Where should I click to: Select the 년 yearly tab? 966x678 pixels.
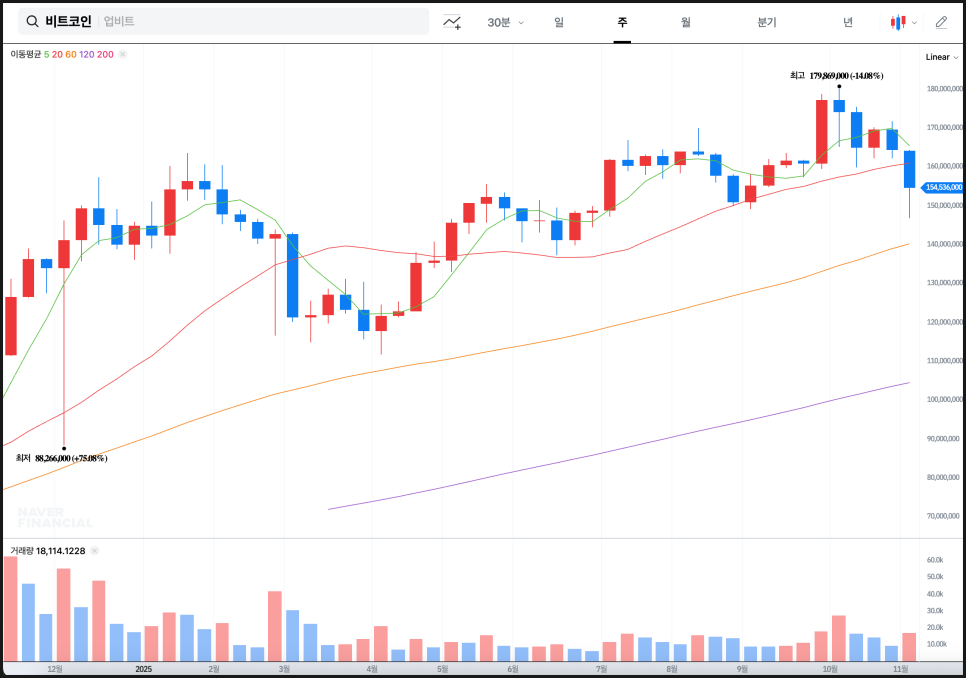(x=847, y=22)
